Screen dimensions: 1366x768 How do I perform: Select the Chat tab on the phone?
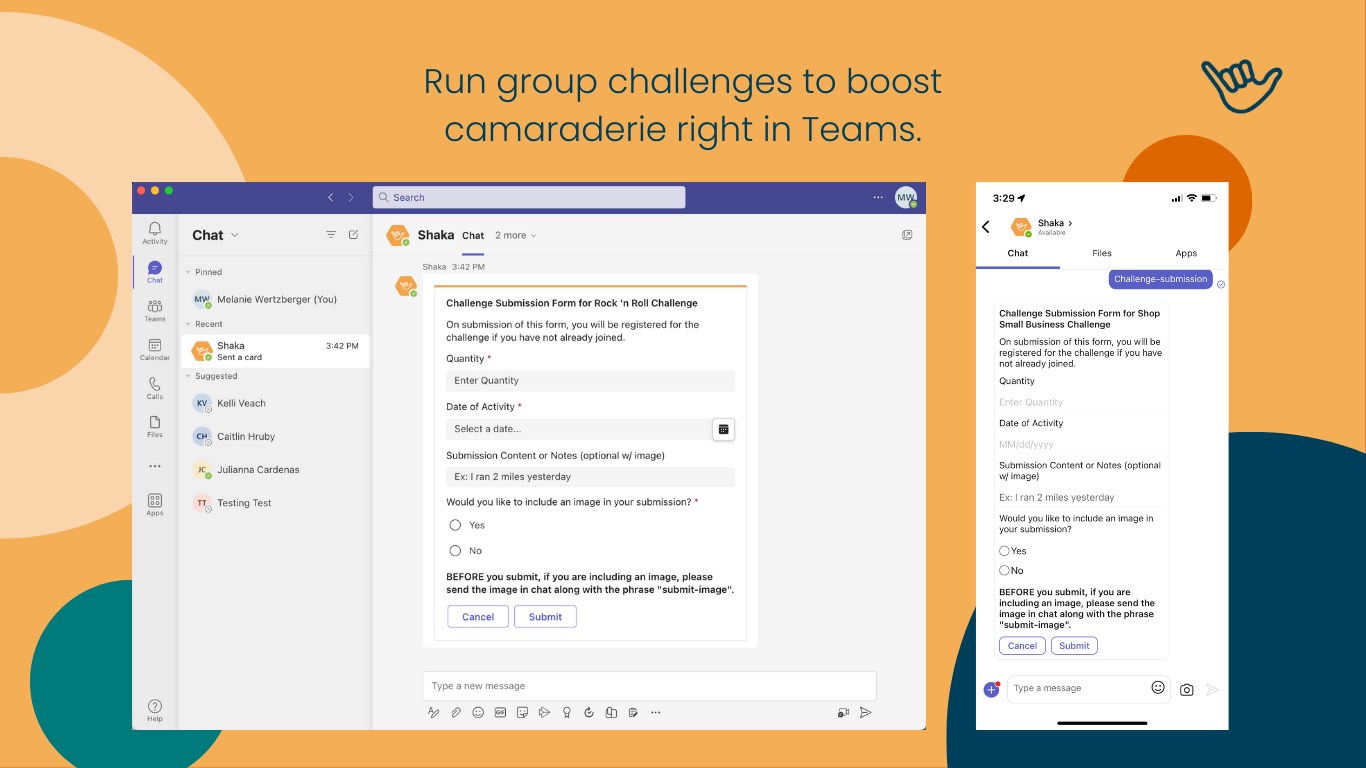(1018, 253)
